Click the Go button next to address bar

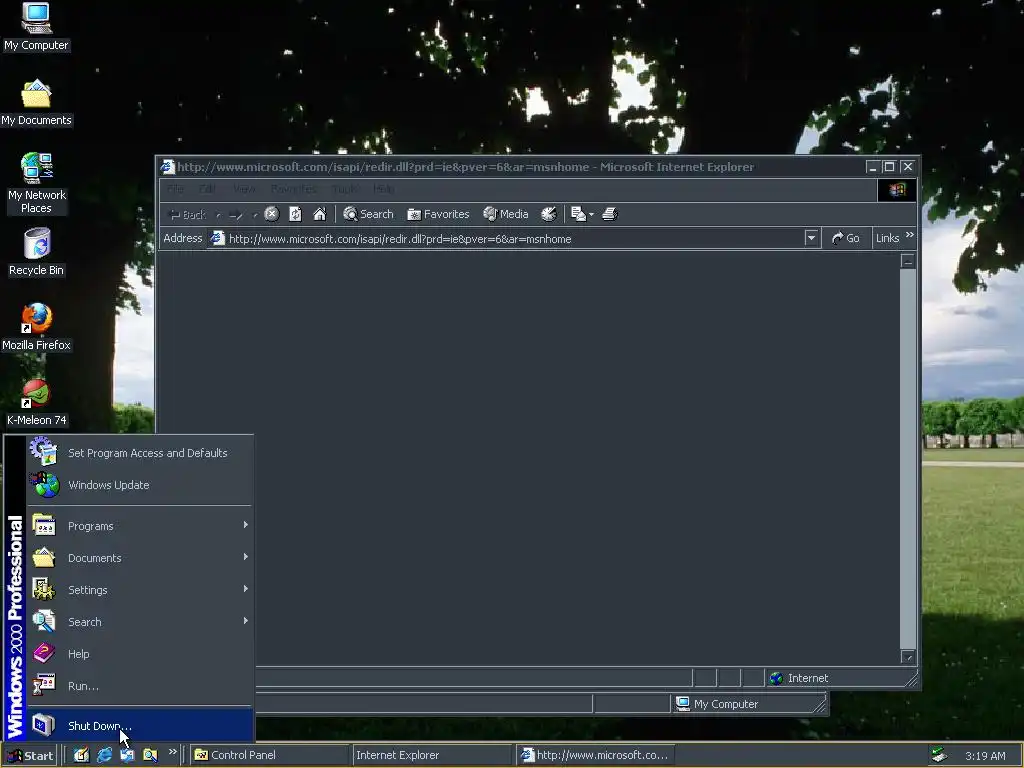[846, 238]
